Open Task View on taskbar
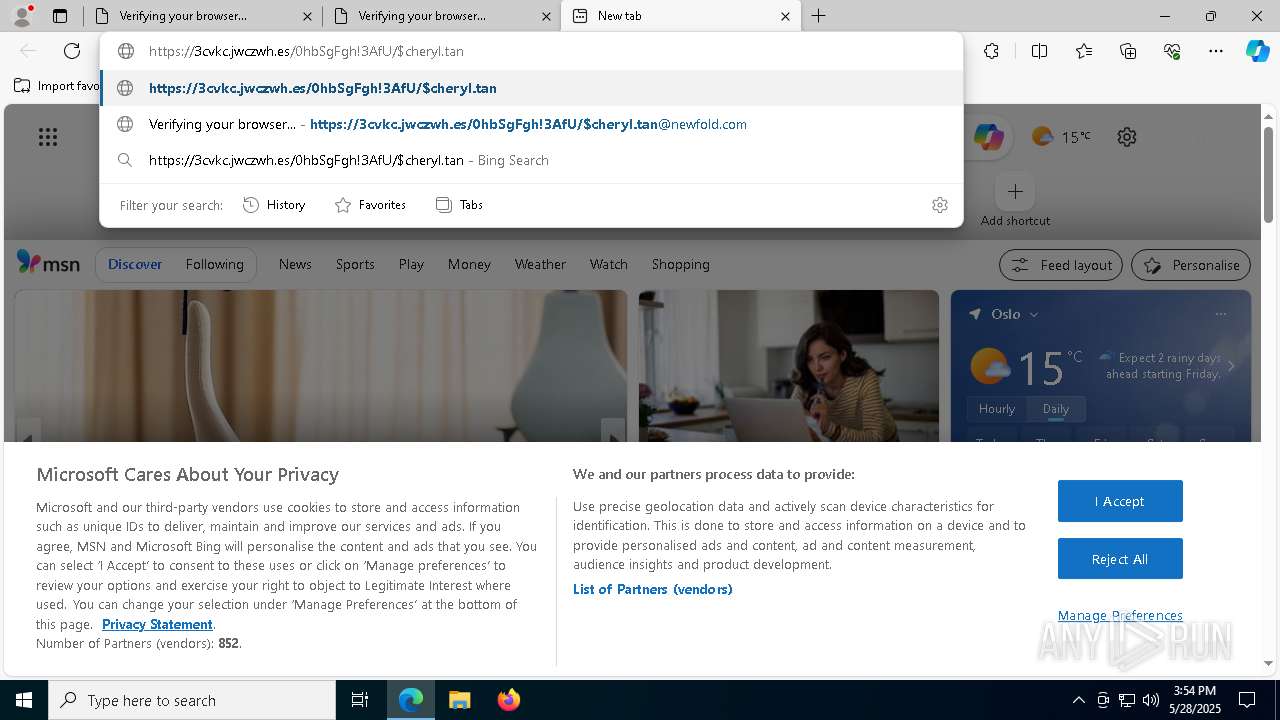1280x720 pixels. pos(360,700)
